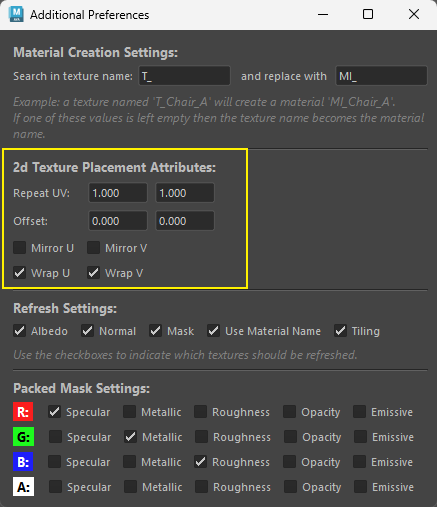Screen dimensions: 437x507
Task: Click the '2d Texture Placement Attributes:' heading
Action: 114,167
